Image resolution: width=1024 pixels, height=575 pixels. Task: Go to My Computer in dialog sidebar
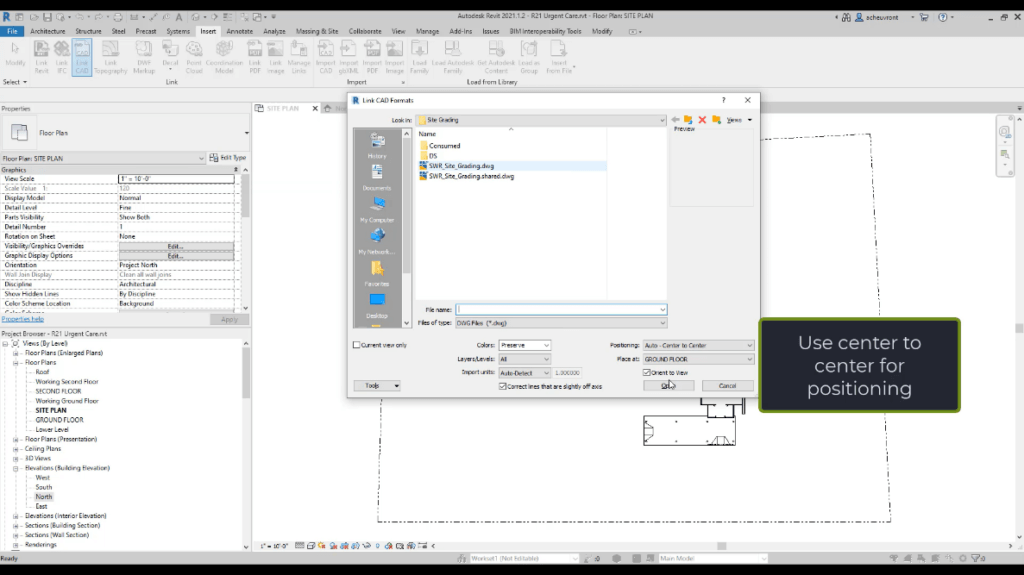[x=377, y=208]
